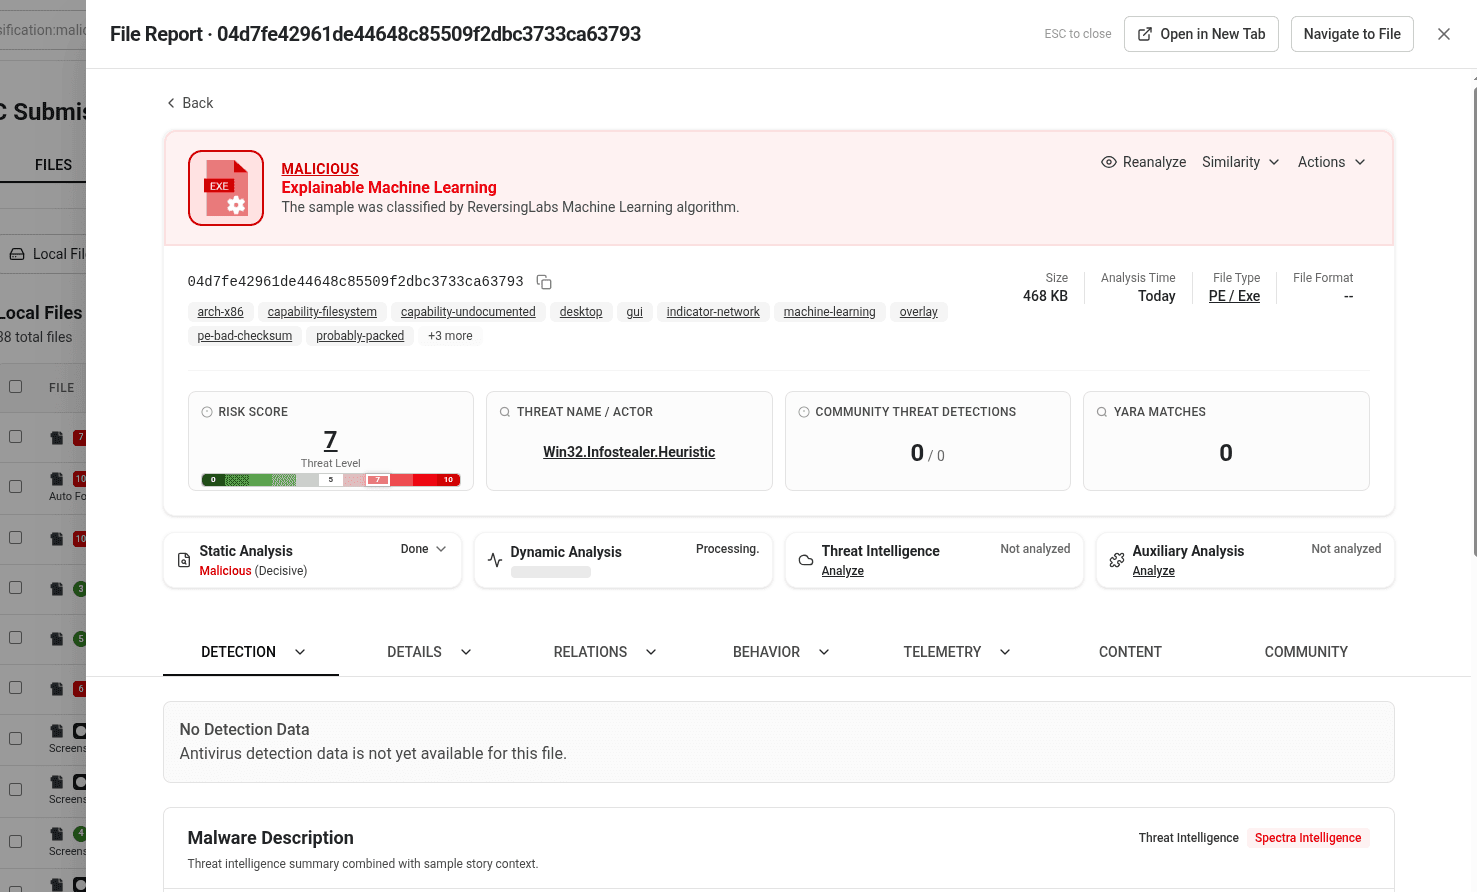Screen dimensions: 1477x892
Task: Click the Dynamic Analysis processing progress bar
Action: click(x=551, y=572)
